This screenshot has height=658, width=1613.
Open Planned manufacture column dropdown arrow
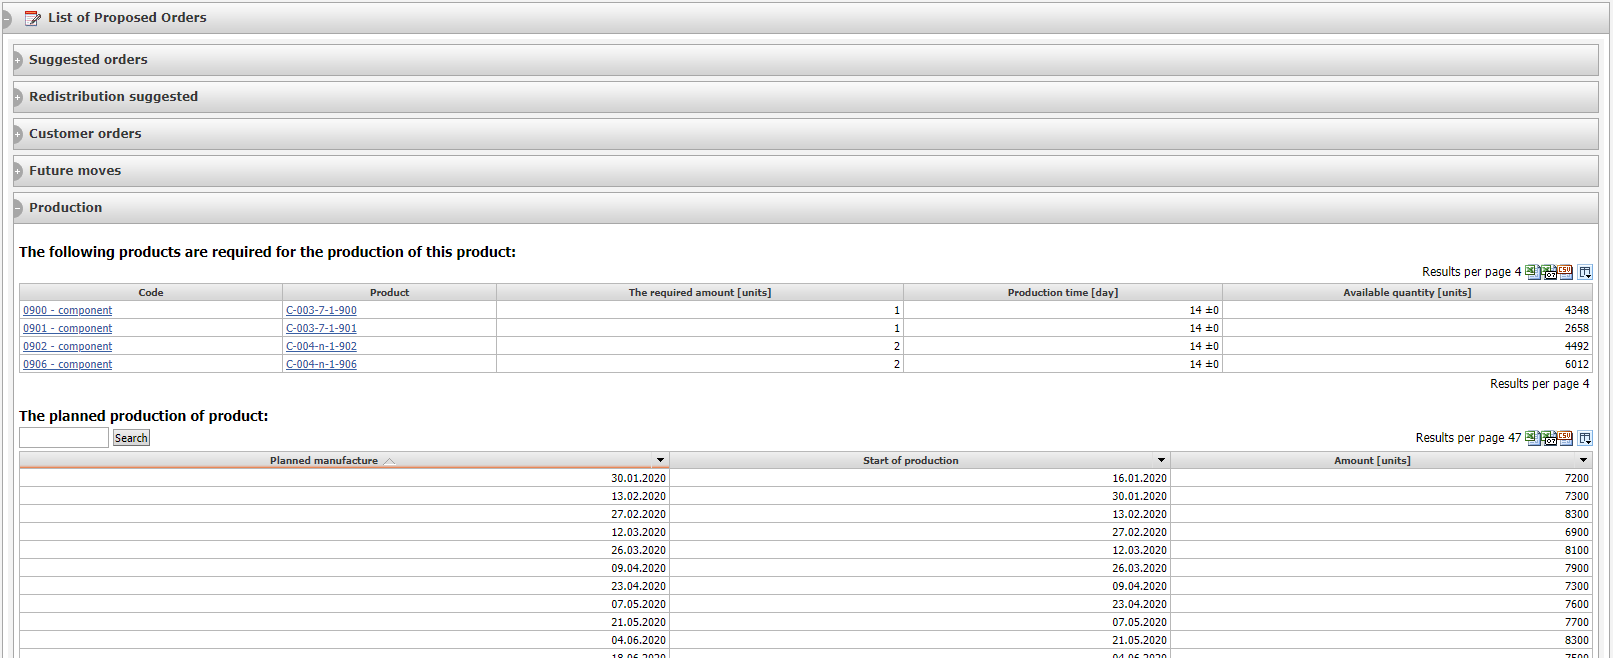(x=660, y=460)
